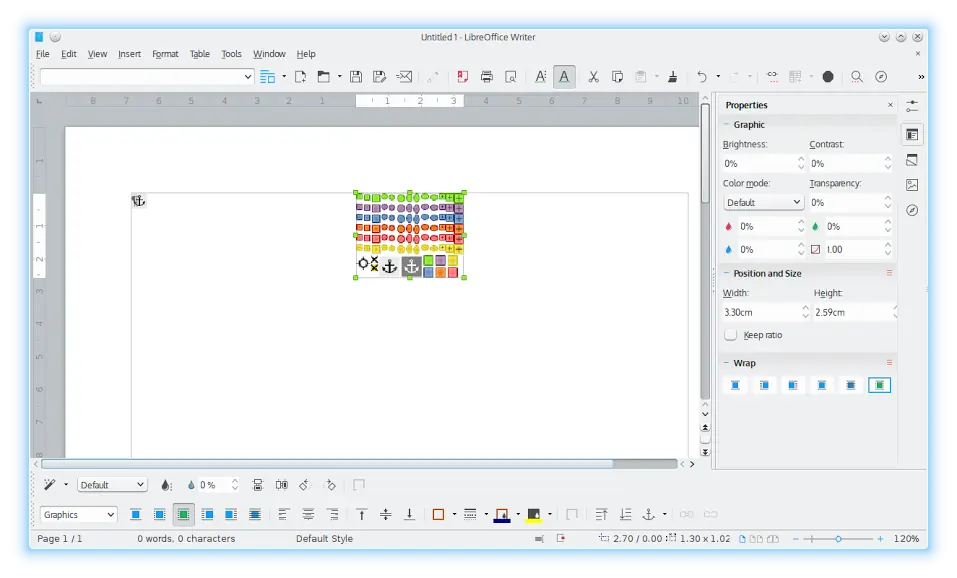The width and height of the screenshot is (957, 578).
Task: Expand the Open file dropdown arrow
Action: click(339, 77)
